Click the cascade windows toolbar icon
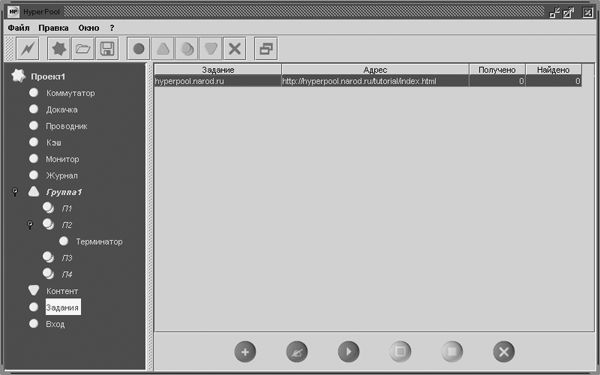 point(266,49)
